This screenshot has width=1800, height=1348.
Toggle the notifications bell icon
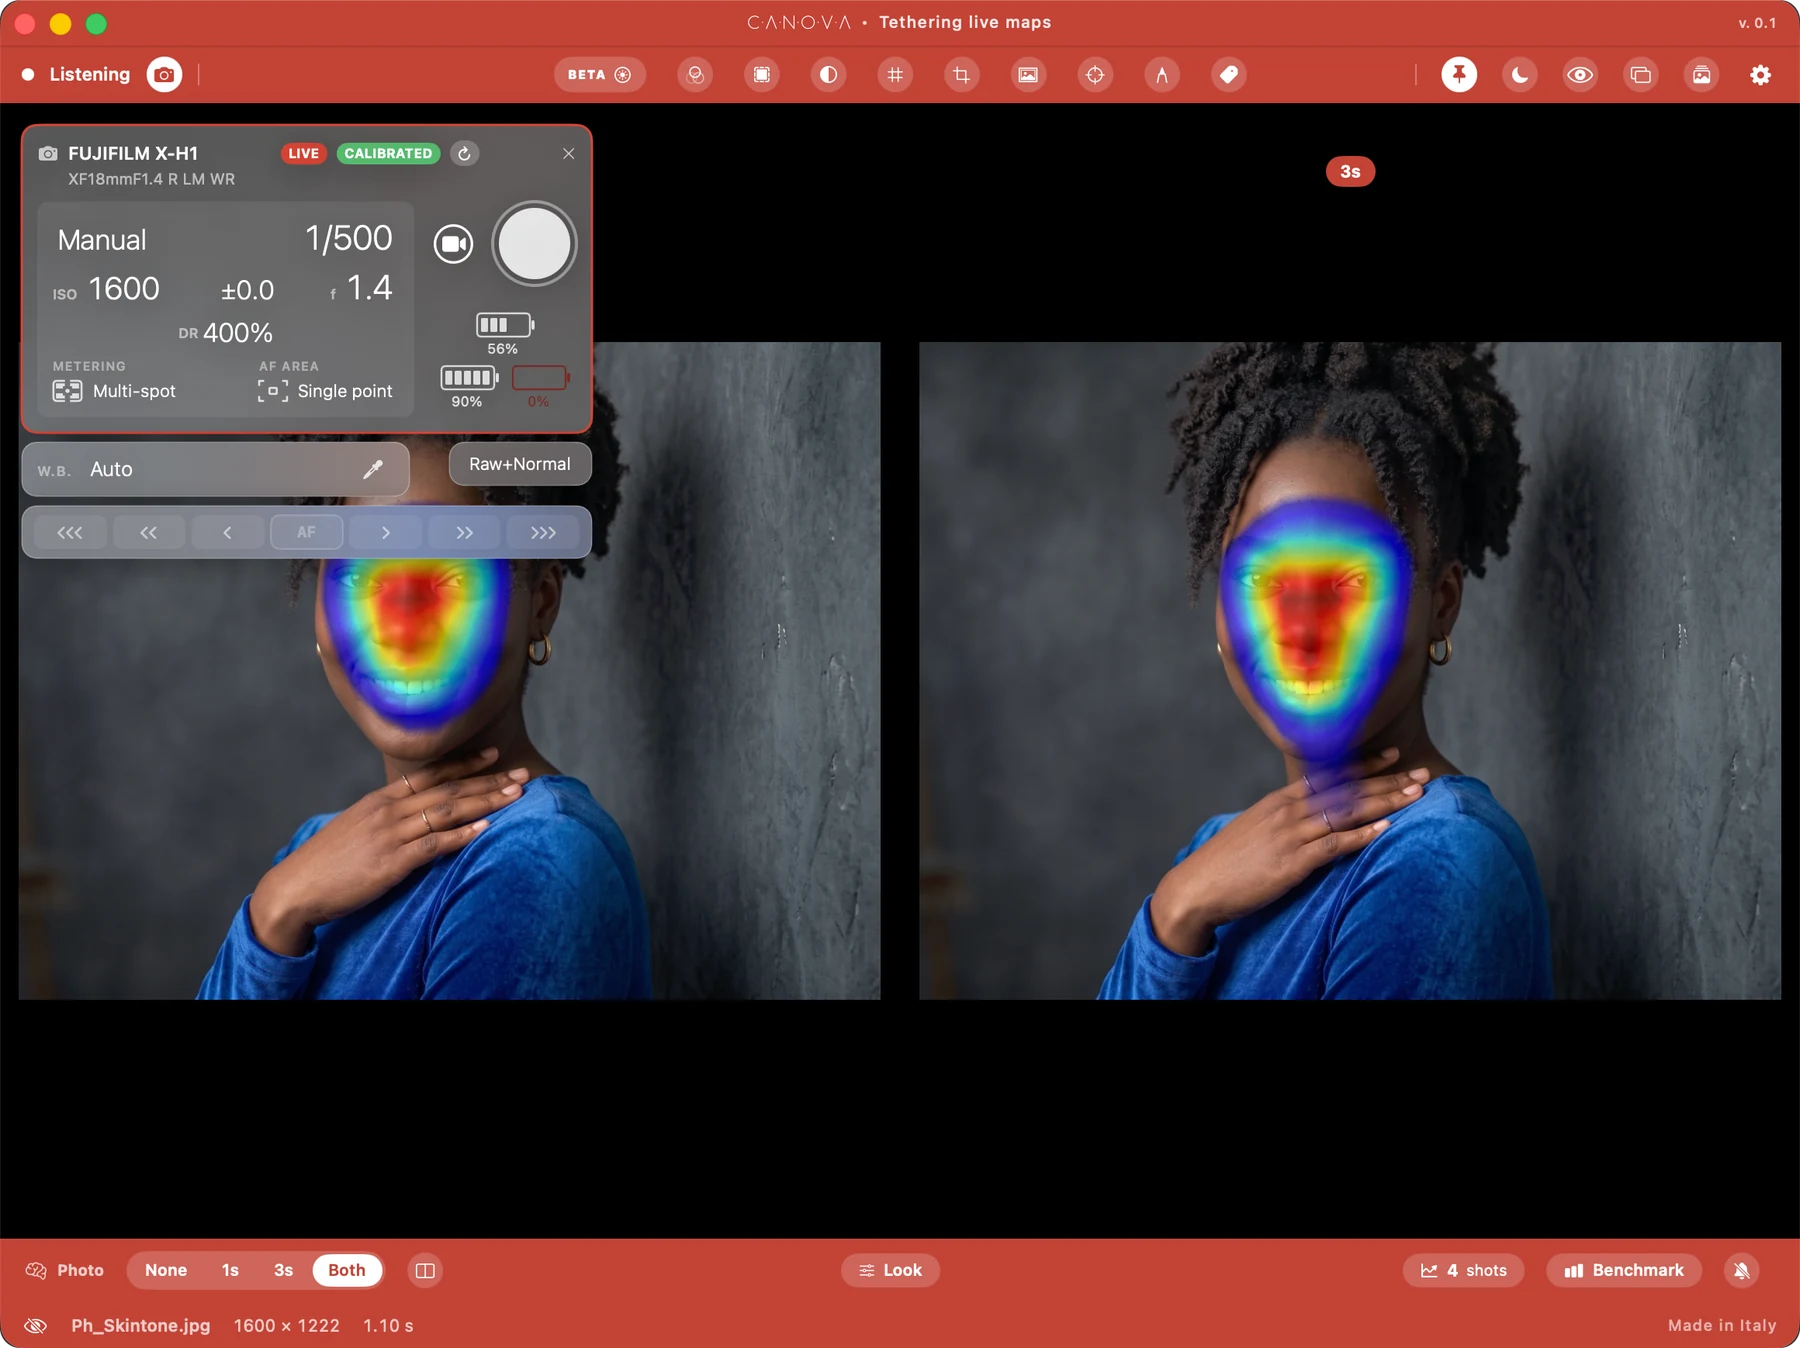(1742, 1270)
